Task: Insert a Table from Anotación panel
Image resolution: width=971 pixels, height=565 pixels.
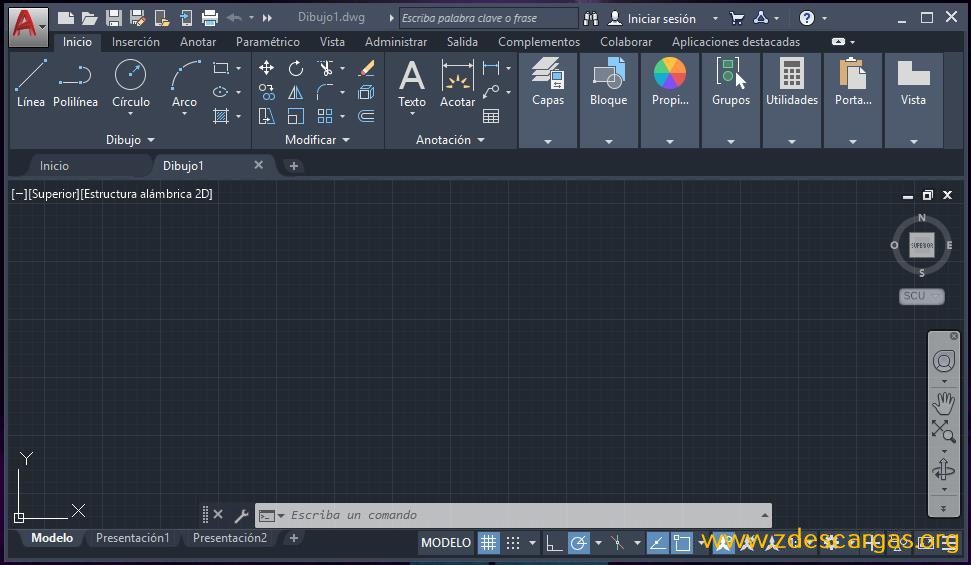Action: [491, 116]
